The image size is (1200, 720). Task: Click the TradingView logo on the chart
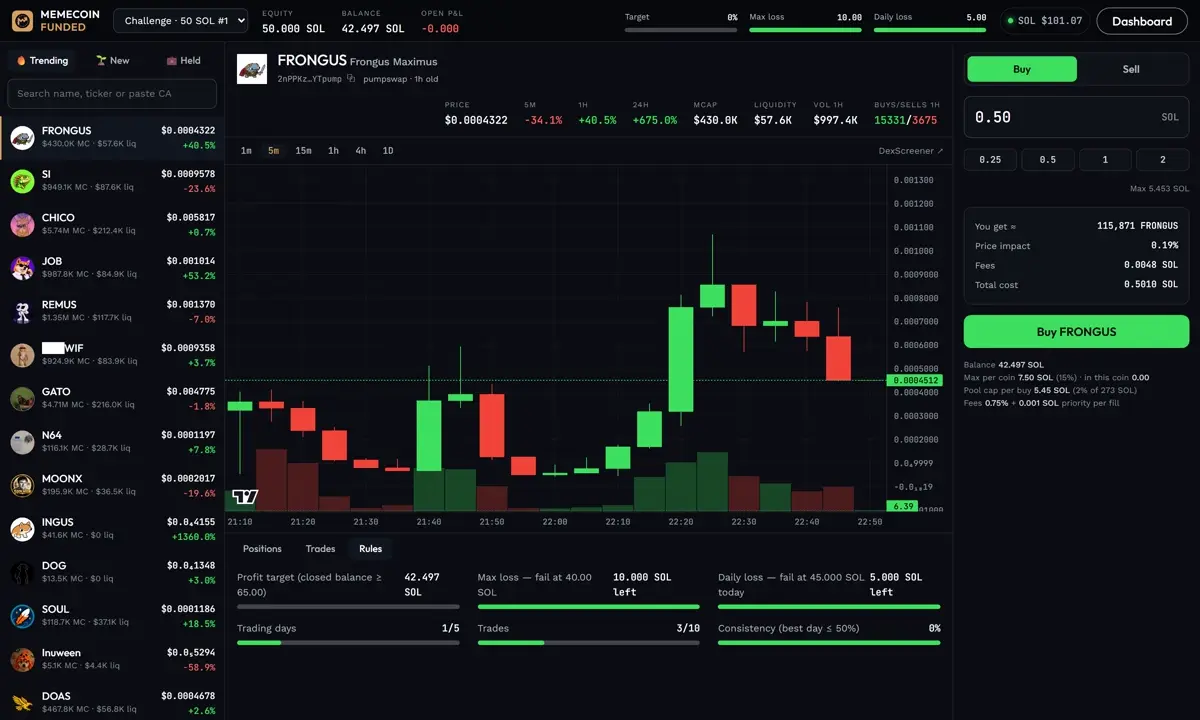coord(245,496)
